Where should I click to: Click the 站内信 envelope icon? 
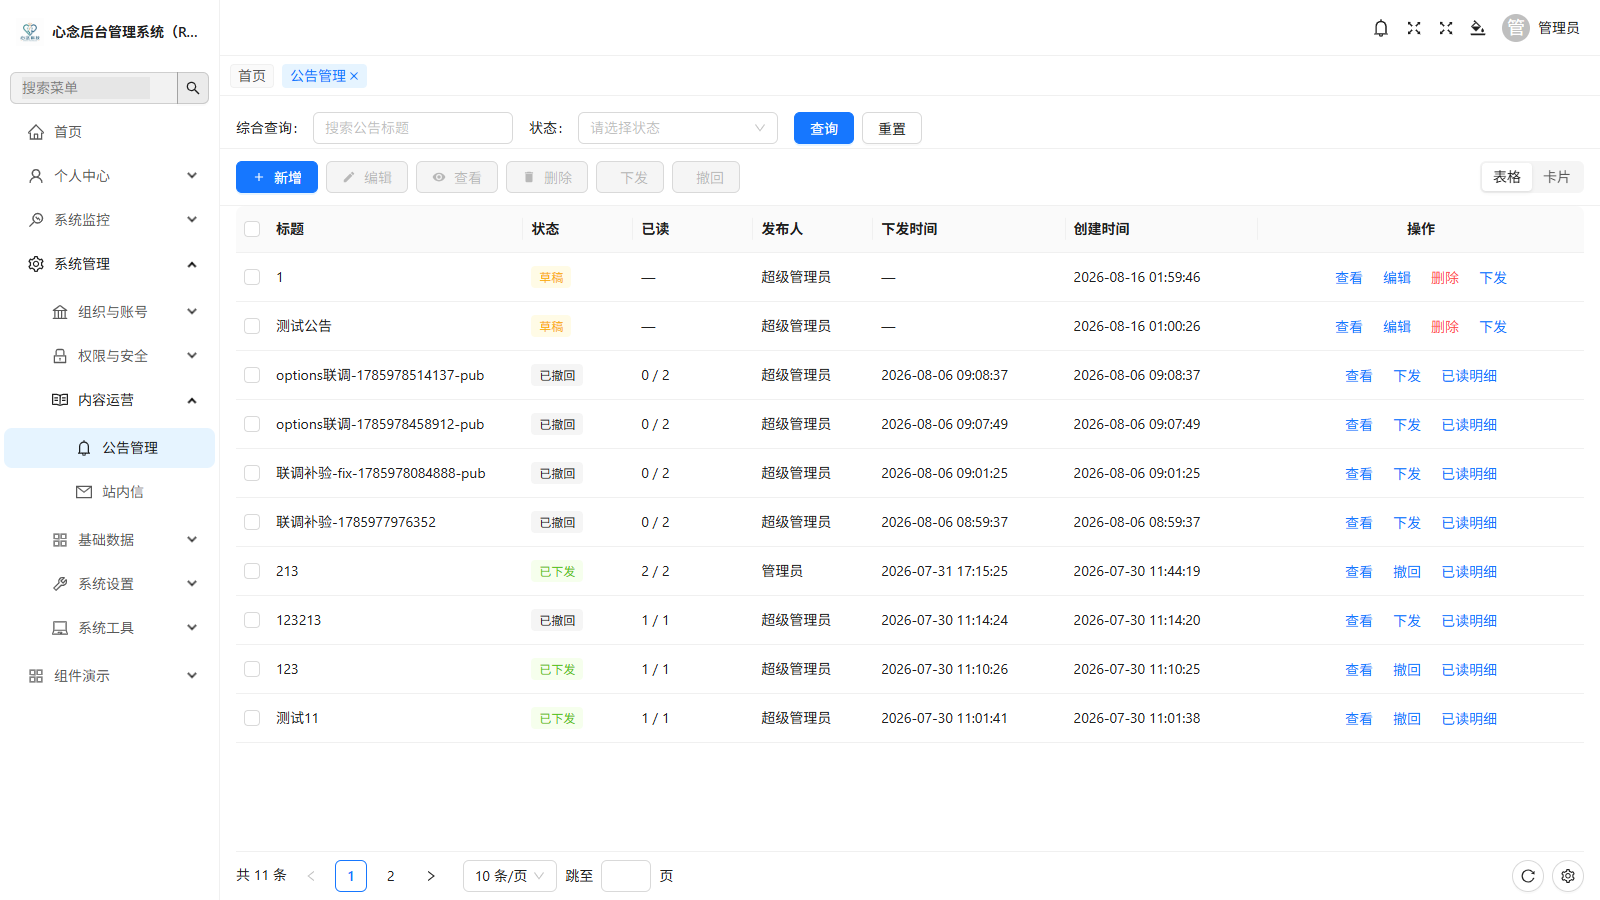pyautogui.click(x=84, y=492)
